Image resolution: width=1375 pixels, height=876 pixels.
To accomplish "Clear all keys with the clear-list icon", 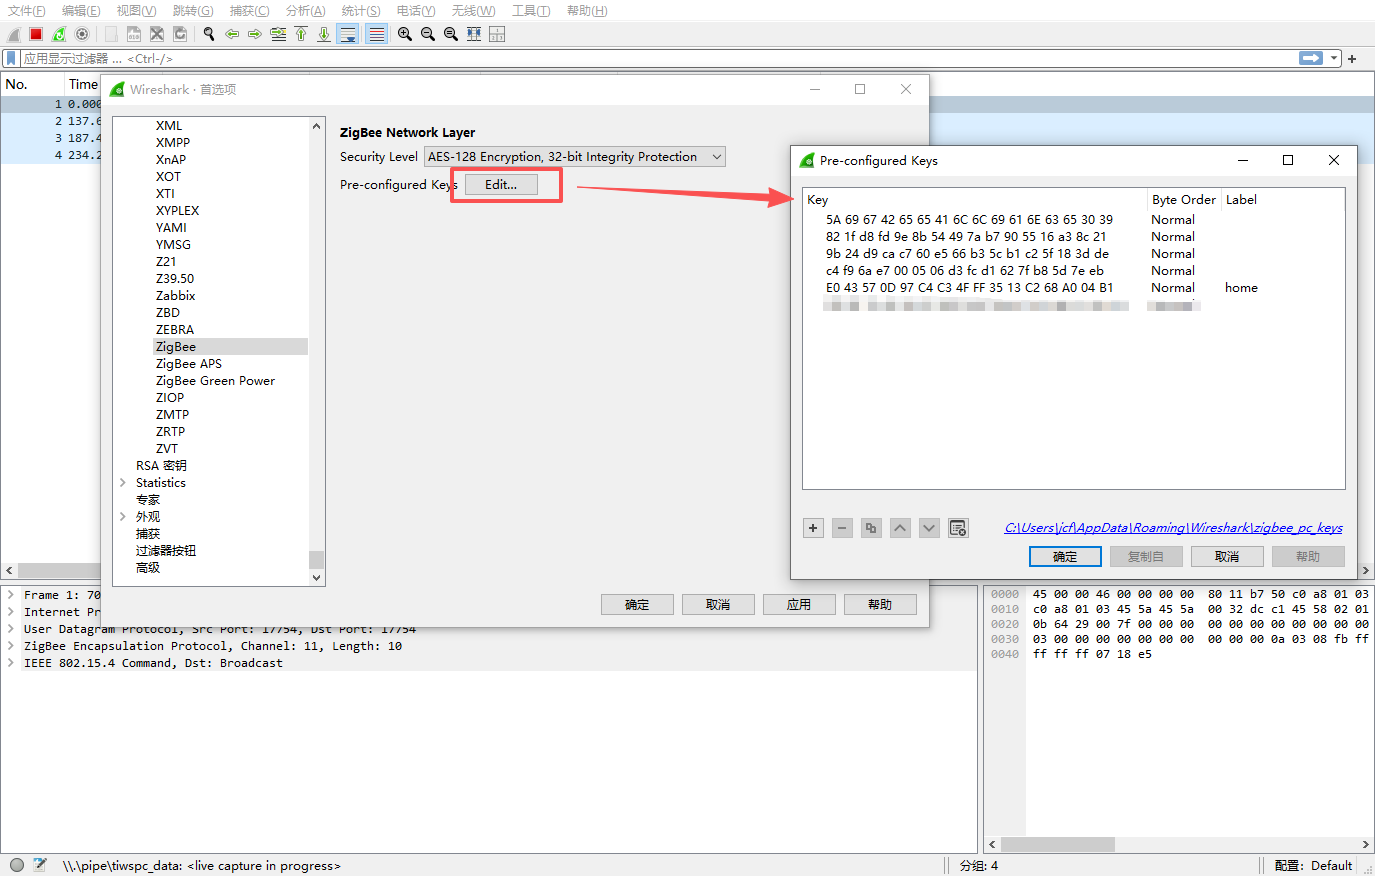I will point(958,528).
